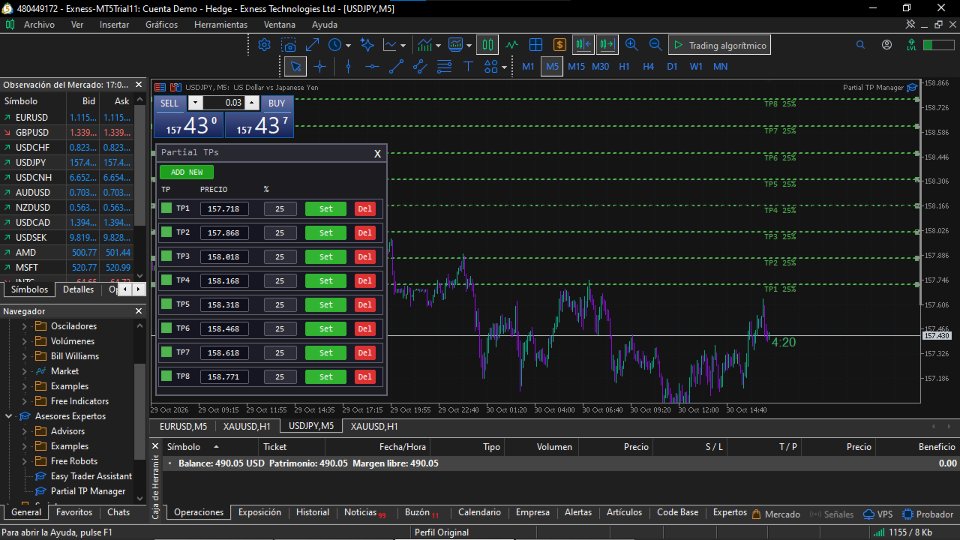Click Set button for TP3

326,257
